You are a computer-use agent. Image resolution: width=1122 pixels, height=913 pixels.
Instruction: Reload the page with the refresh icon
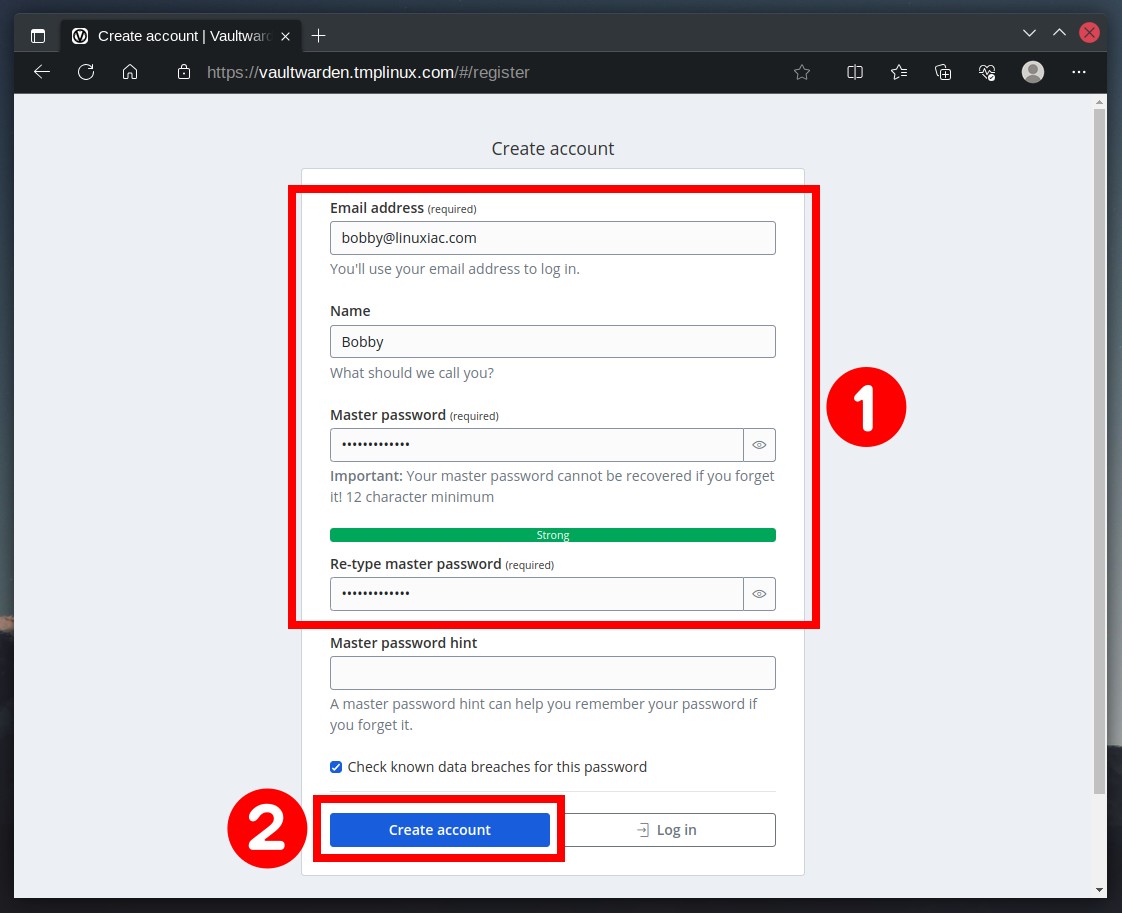pos(86,72)
